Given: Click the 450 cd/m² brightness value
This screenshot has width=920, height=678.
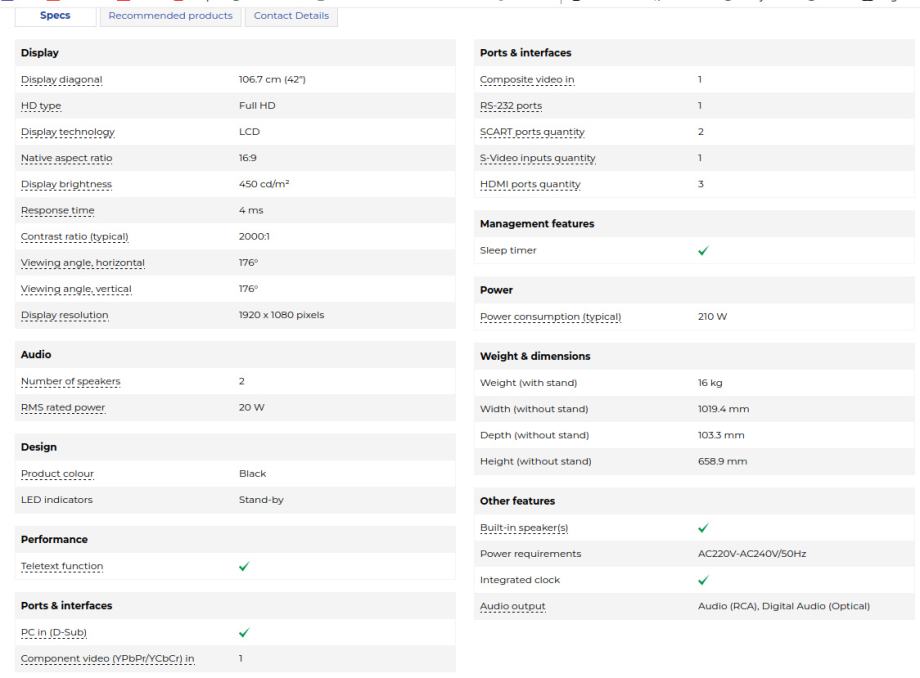Looking at the screenshot, I should tap(264, 184).
